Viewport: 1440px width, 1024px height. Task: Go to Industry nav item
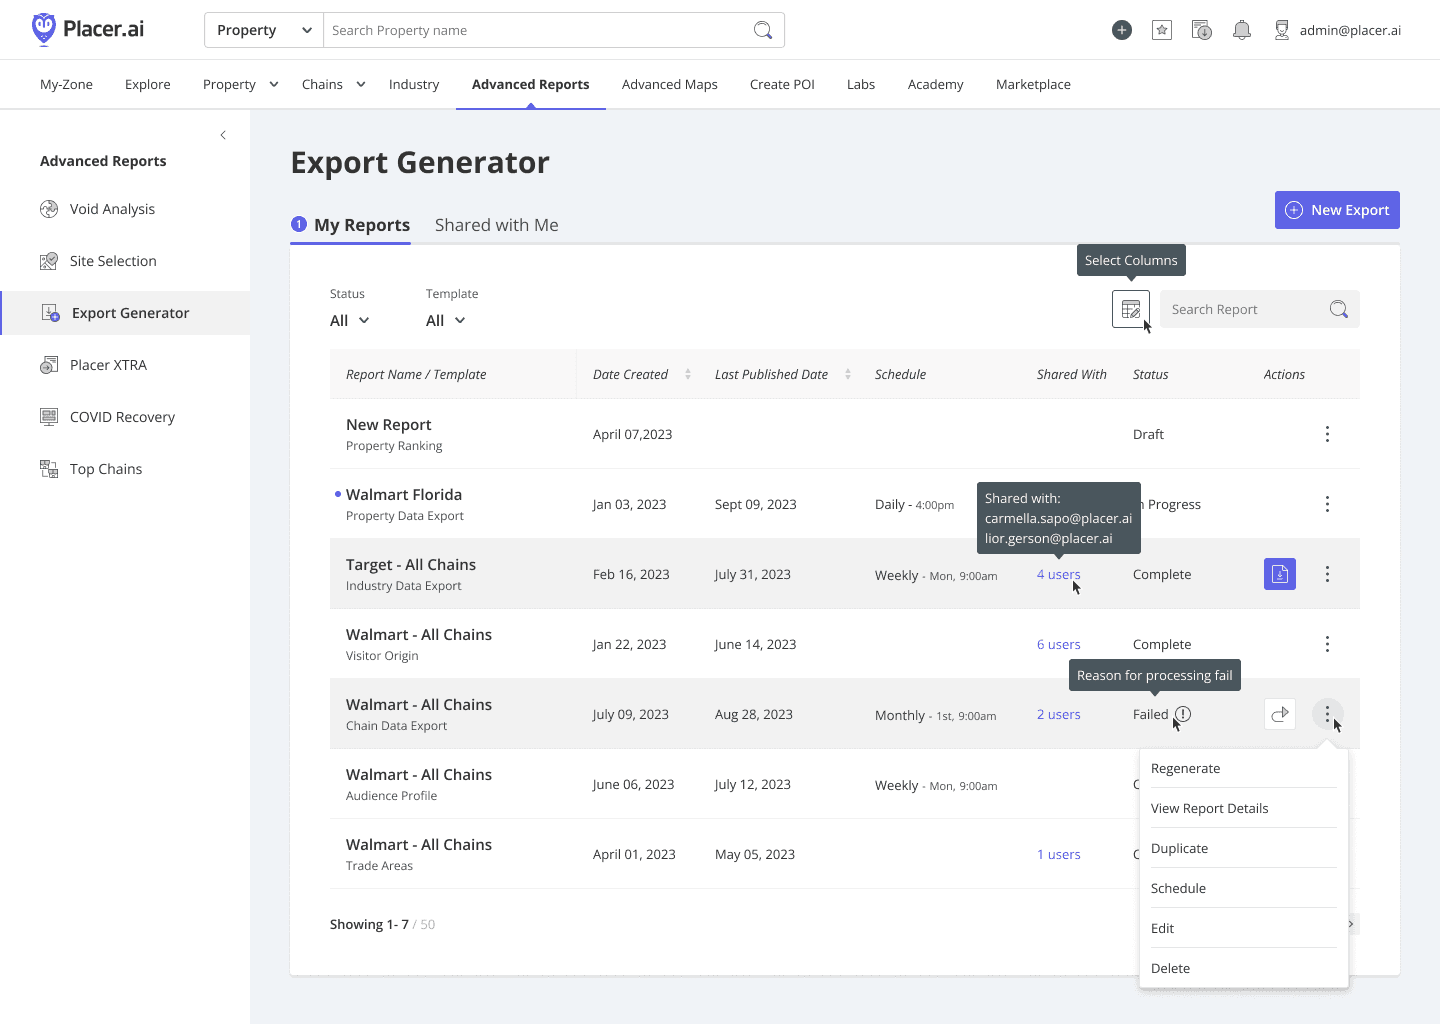(x=414, y=84)
